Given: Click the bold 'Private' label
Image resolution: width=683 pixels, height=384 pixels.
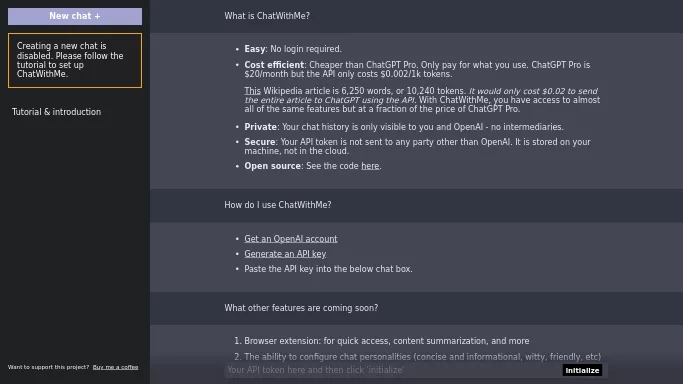Looking at the screenshot, I should 260,127.
